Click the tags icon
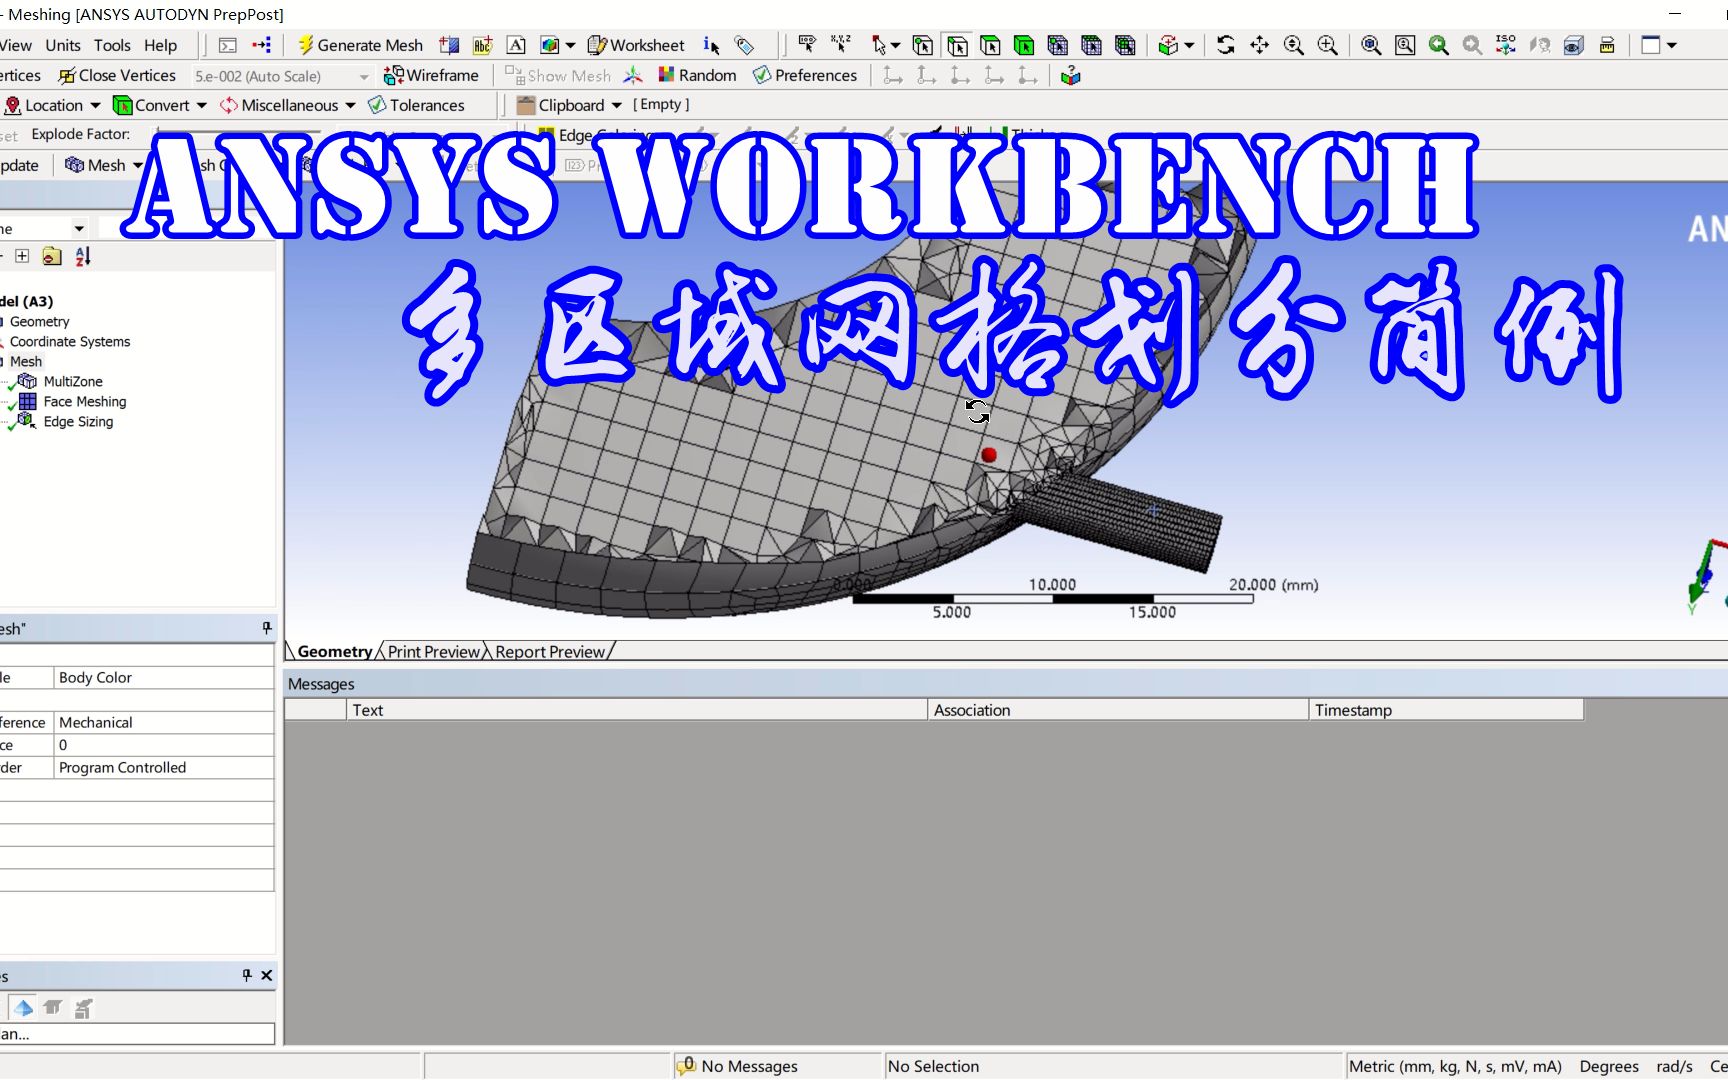This screenshot has width=1728, height=1080. pyautogui.click(x=744, y=45)
